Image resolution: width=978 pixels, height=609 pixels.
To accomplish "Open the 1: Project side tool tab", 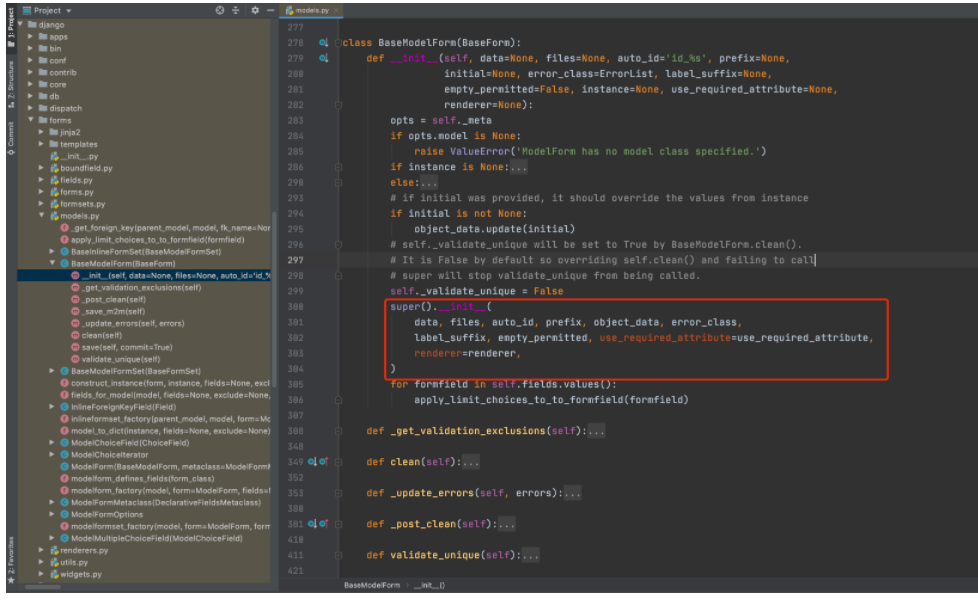I will 11,28.
